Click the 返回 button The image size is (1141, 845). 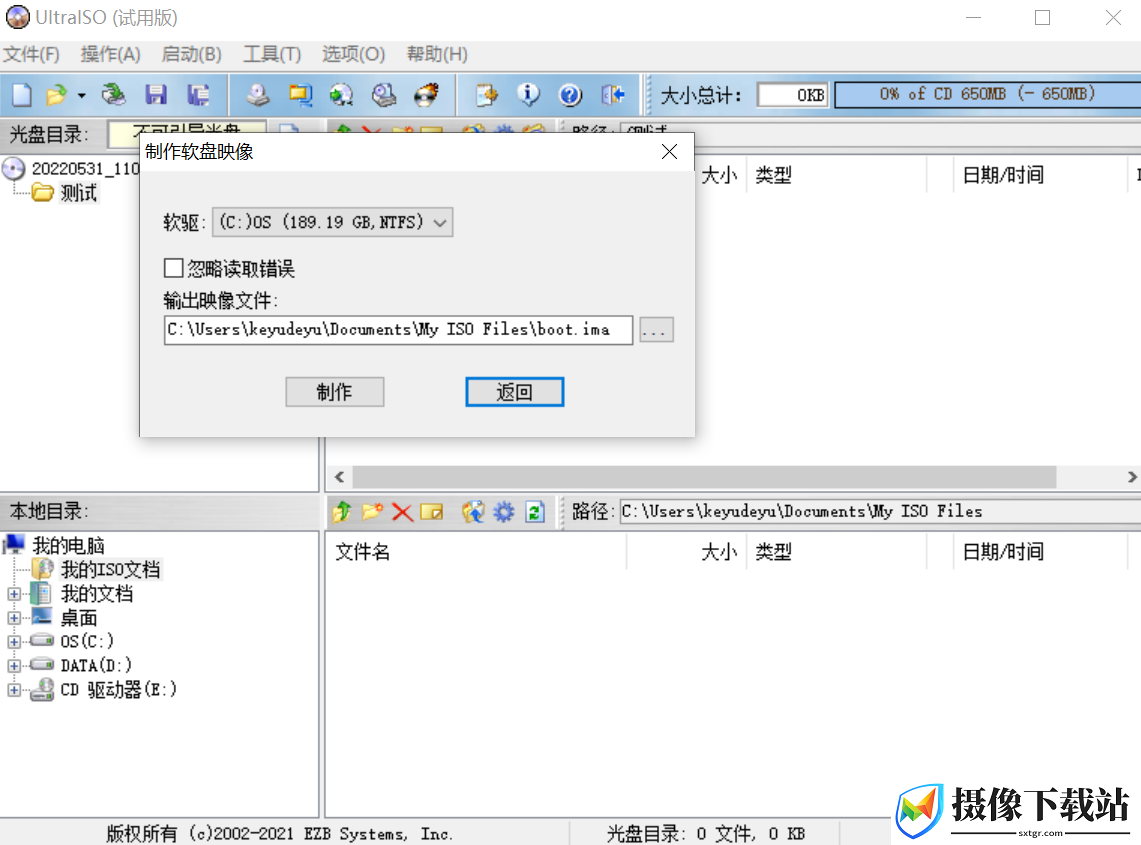tap(514, 392)
